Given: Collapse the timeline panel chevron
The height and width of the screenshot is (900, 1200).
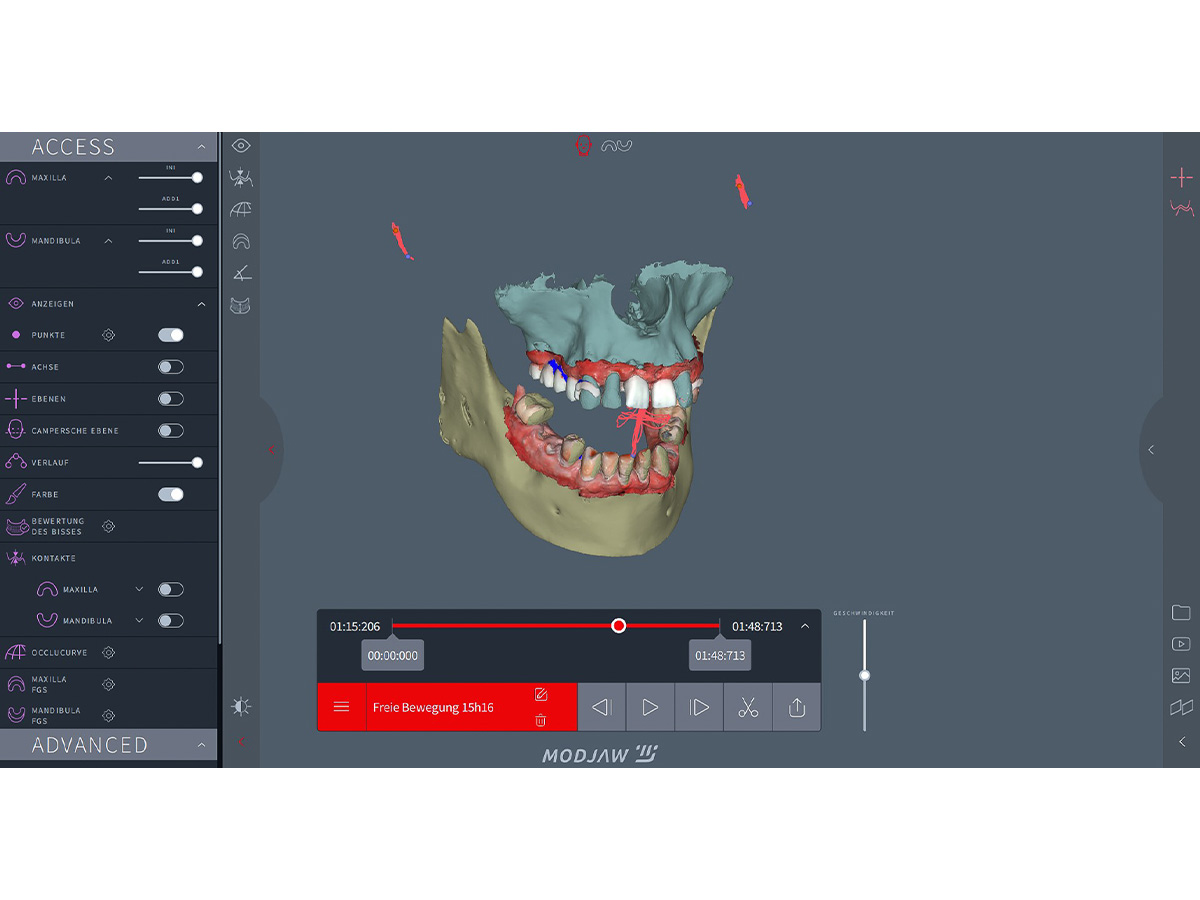Looking at the screenshot, I should 805,626.
